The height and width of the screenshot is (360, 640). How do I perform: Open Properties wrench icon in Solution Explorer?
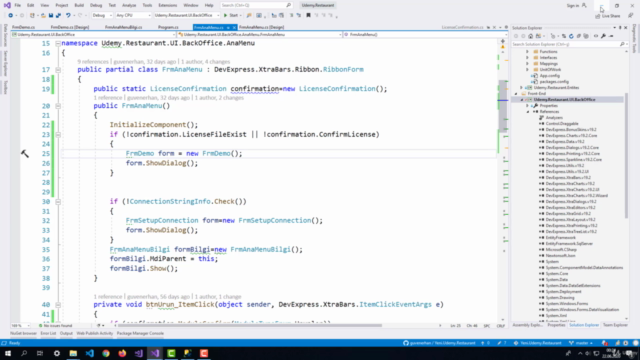[603, 36]
